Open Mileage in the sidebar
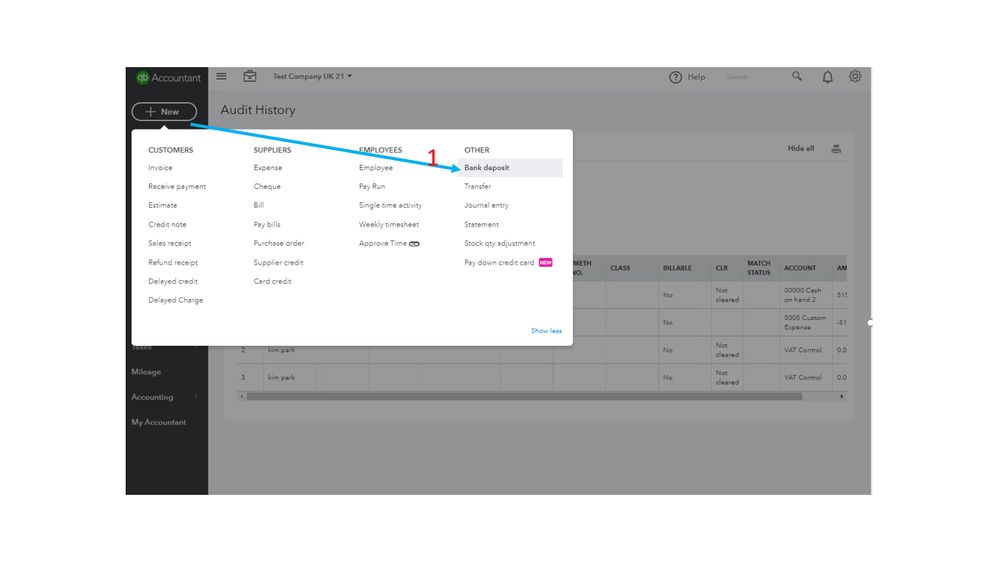The width and height of the screenshot is (999, 562). 146,372
